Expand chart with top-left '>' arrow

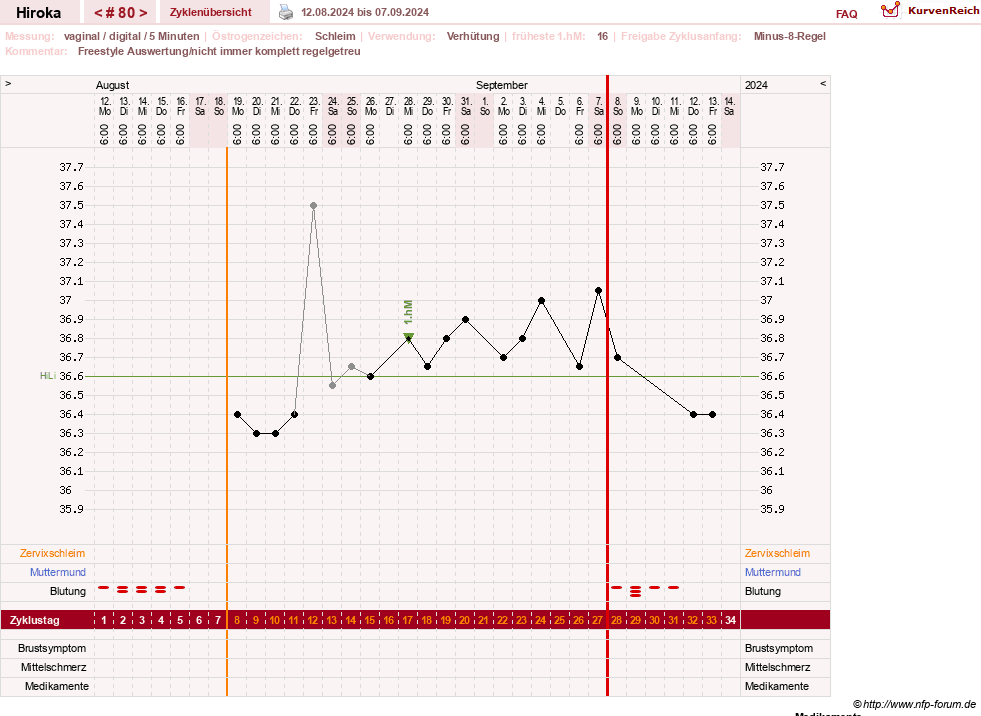click(x=8, y=83)
